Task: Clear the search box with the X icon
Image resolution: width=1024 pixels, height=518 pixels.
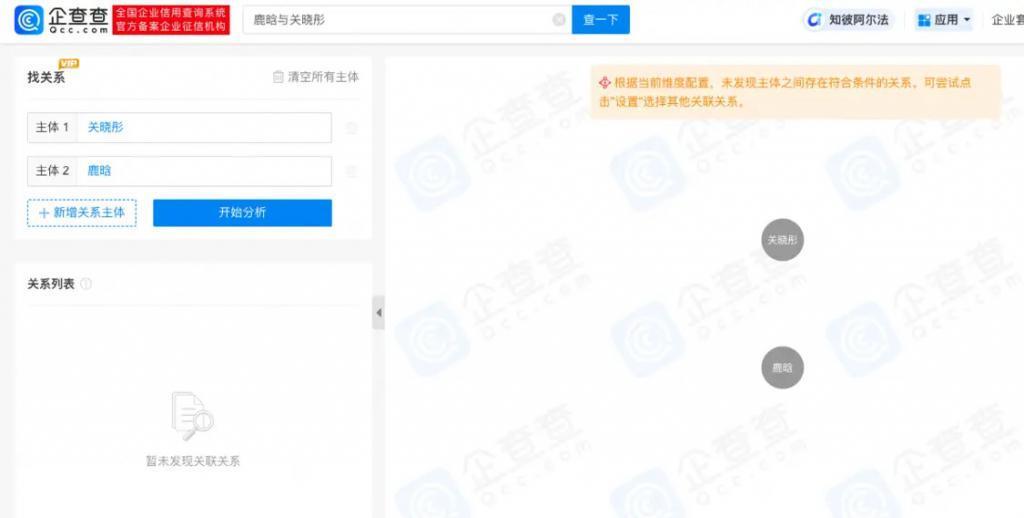Action: coord(559,20)
